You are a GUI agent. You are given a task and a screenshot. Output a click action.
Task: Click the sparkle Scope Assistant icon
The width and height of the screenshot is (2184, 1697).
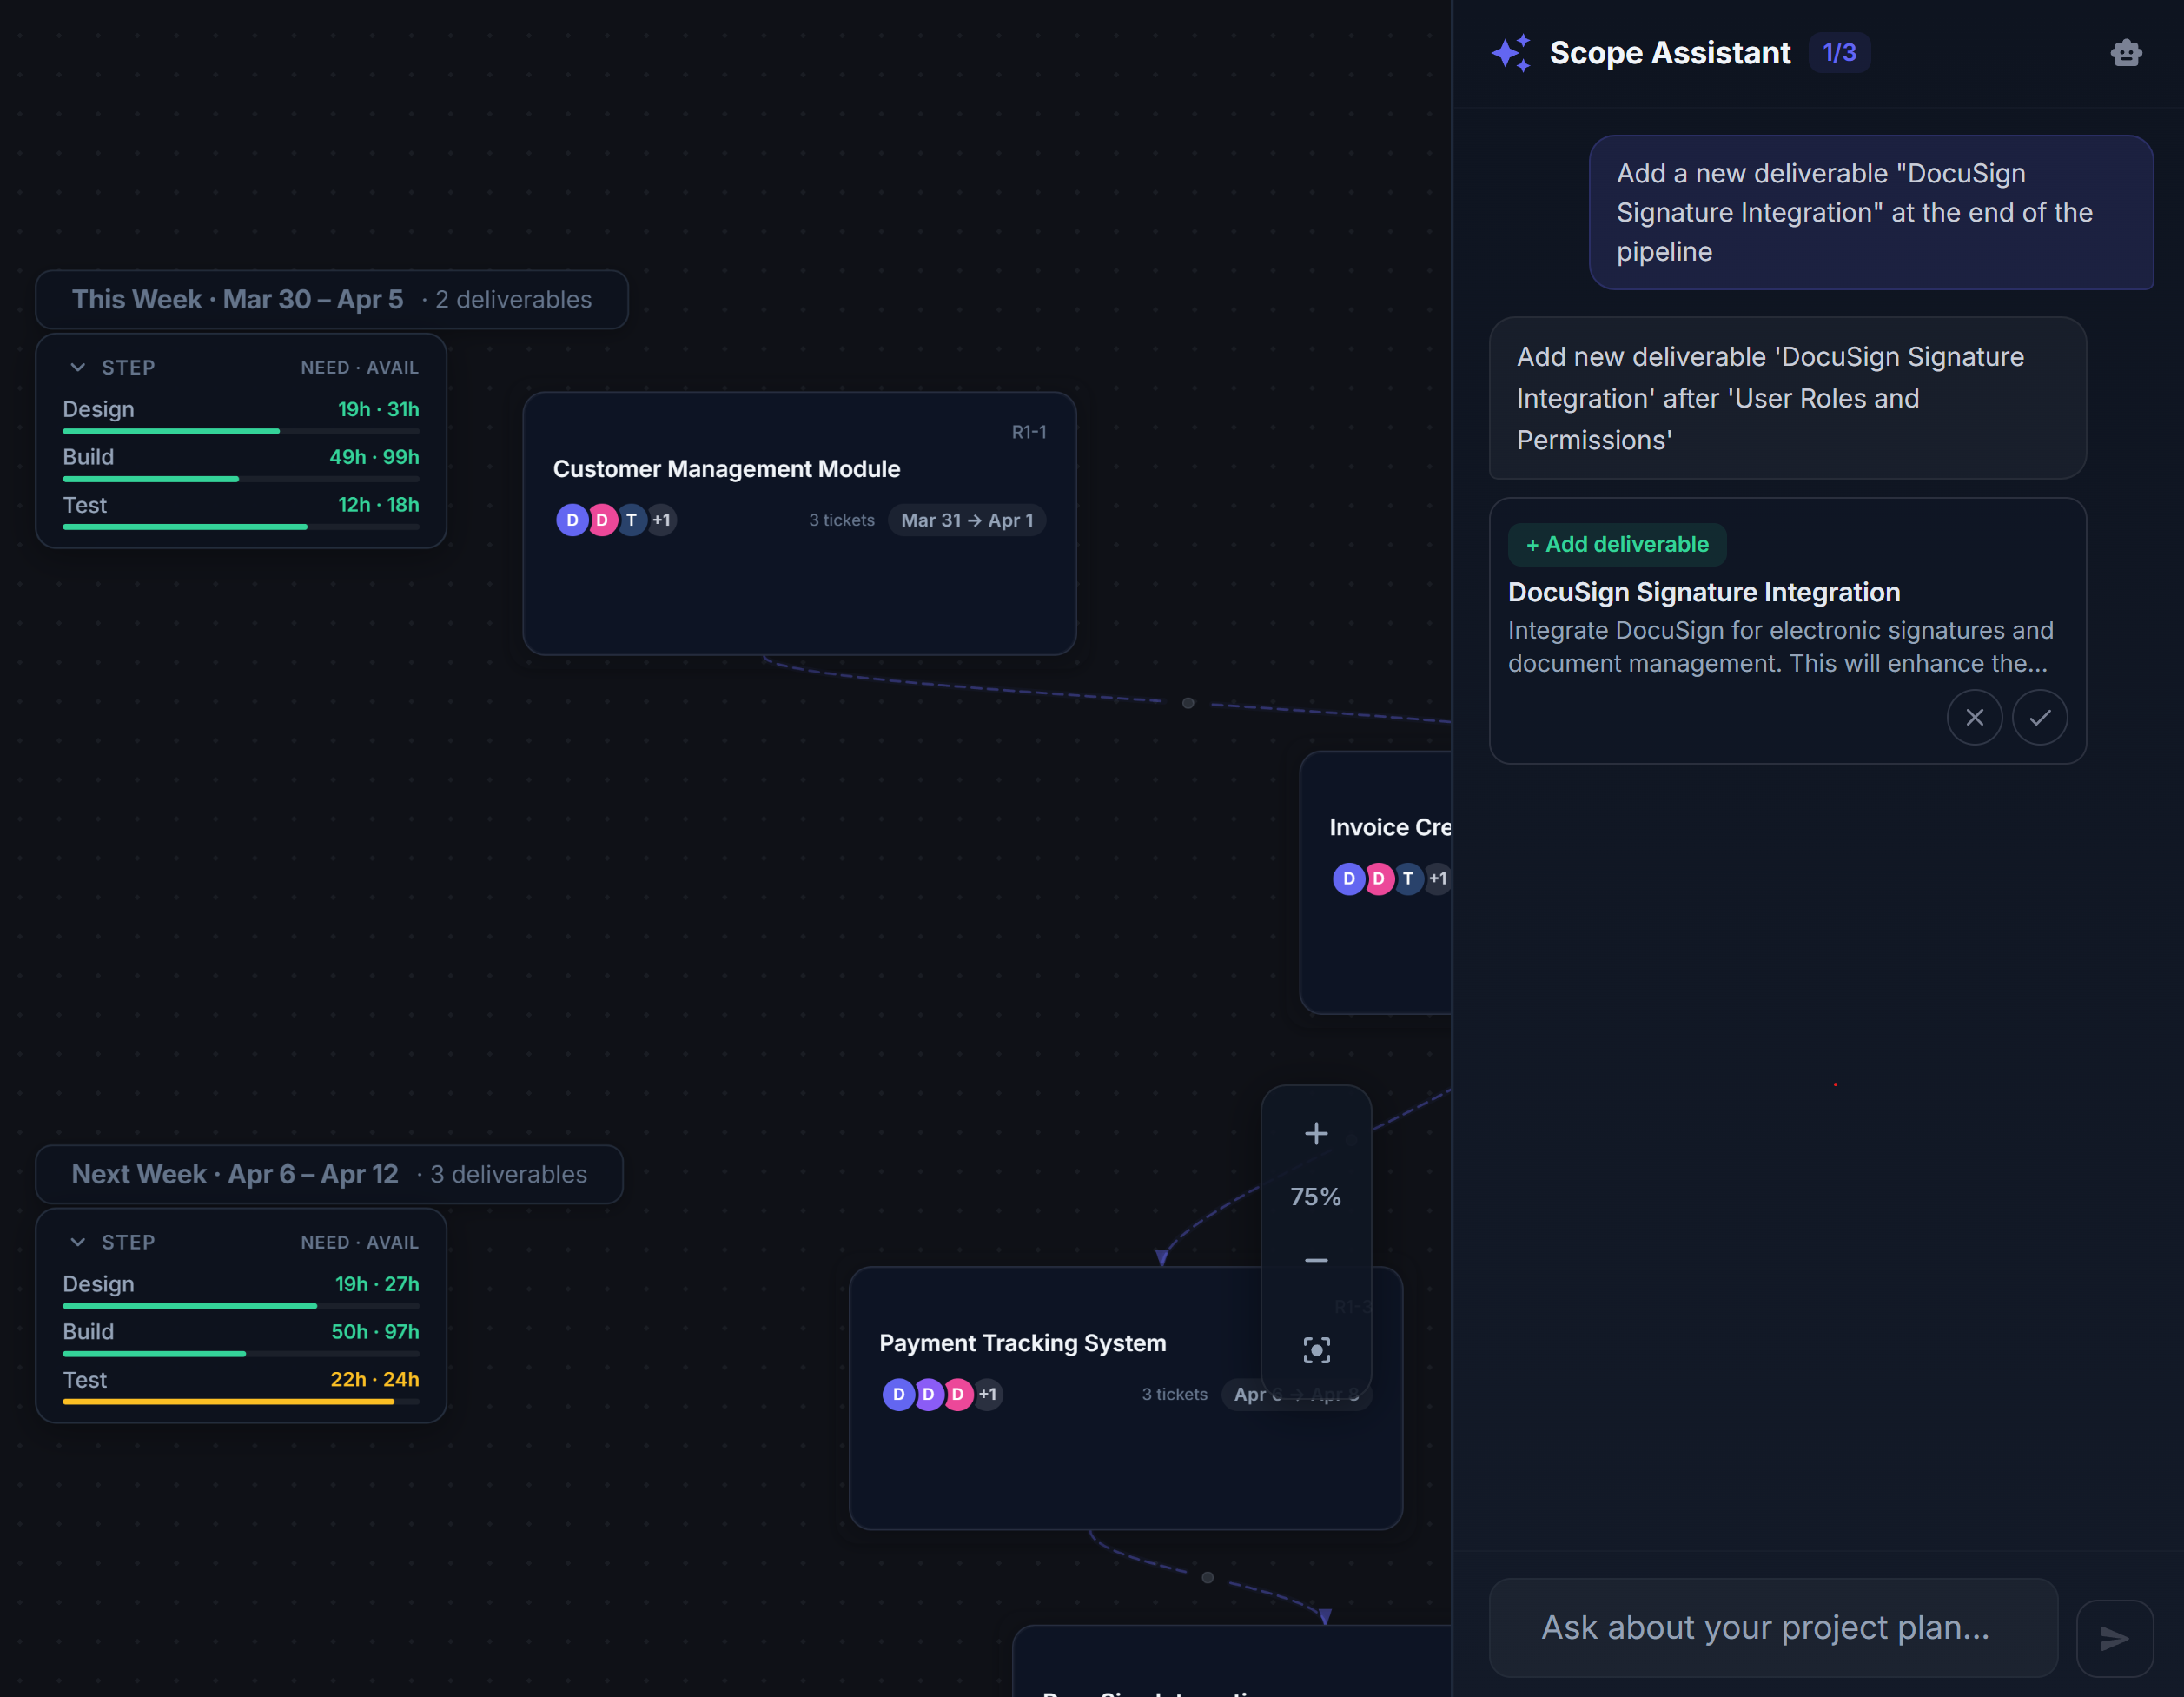click(x=1510, y=52)
